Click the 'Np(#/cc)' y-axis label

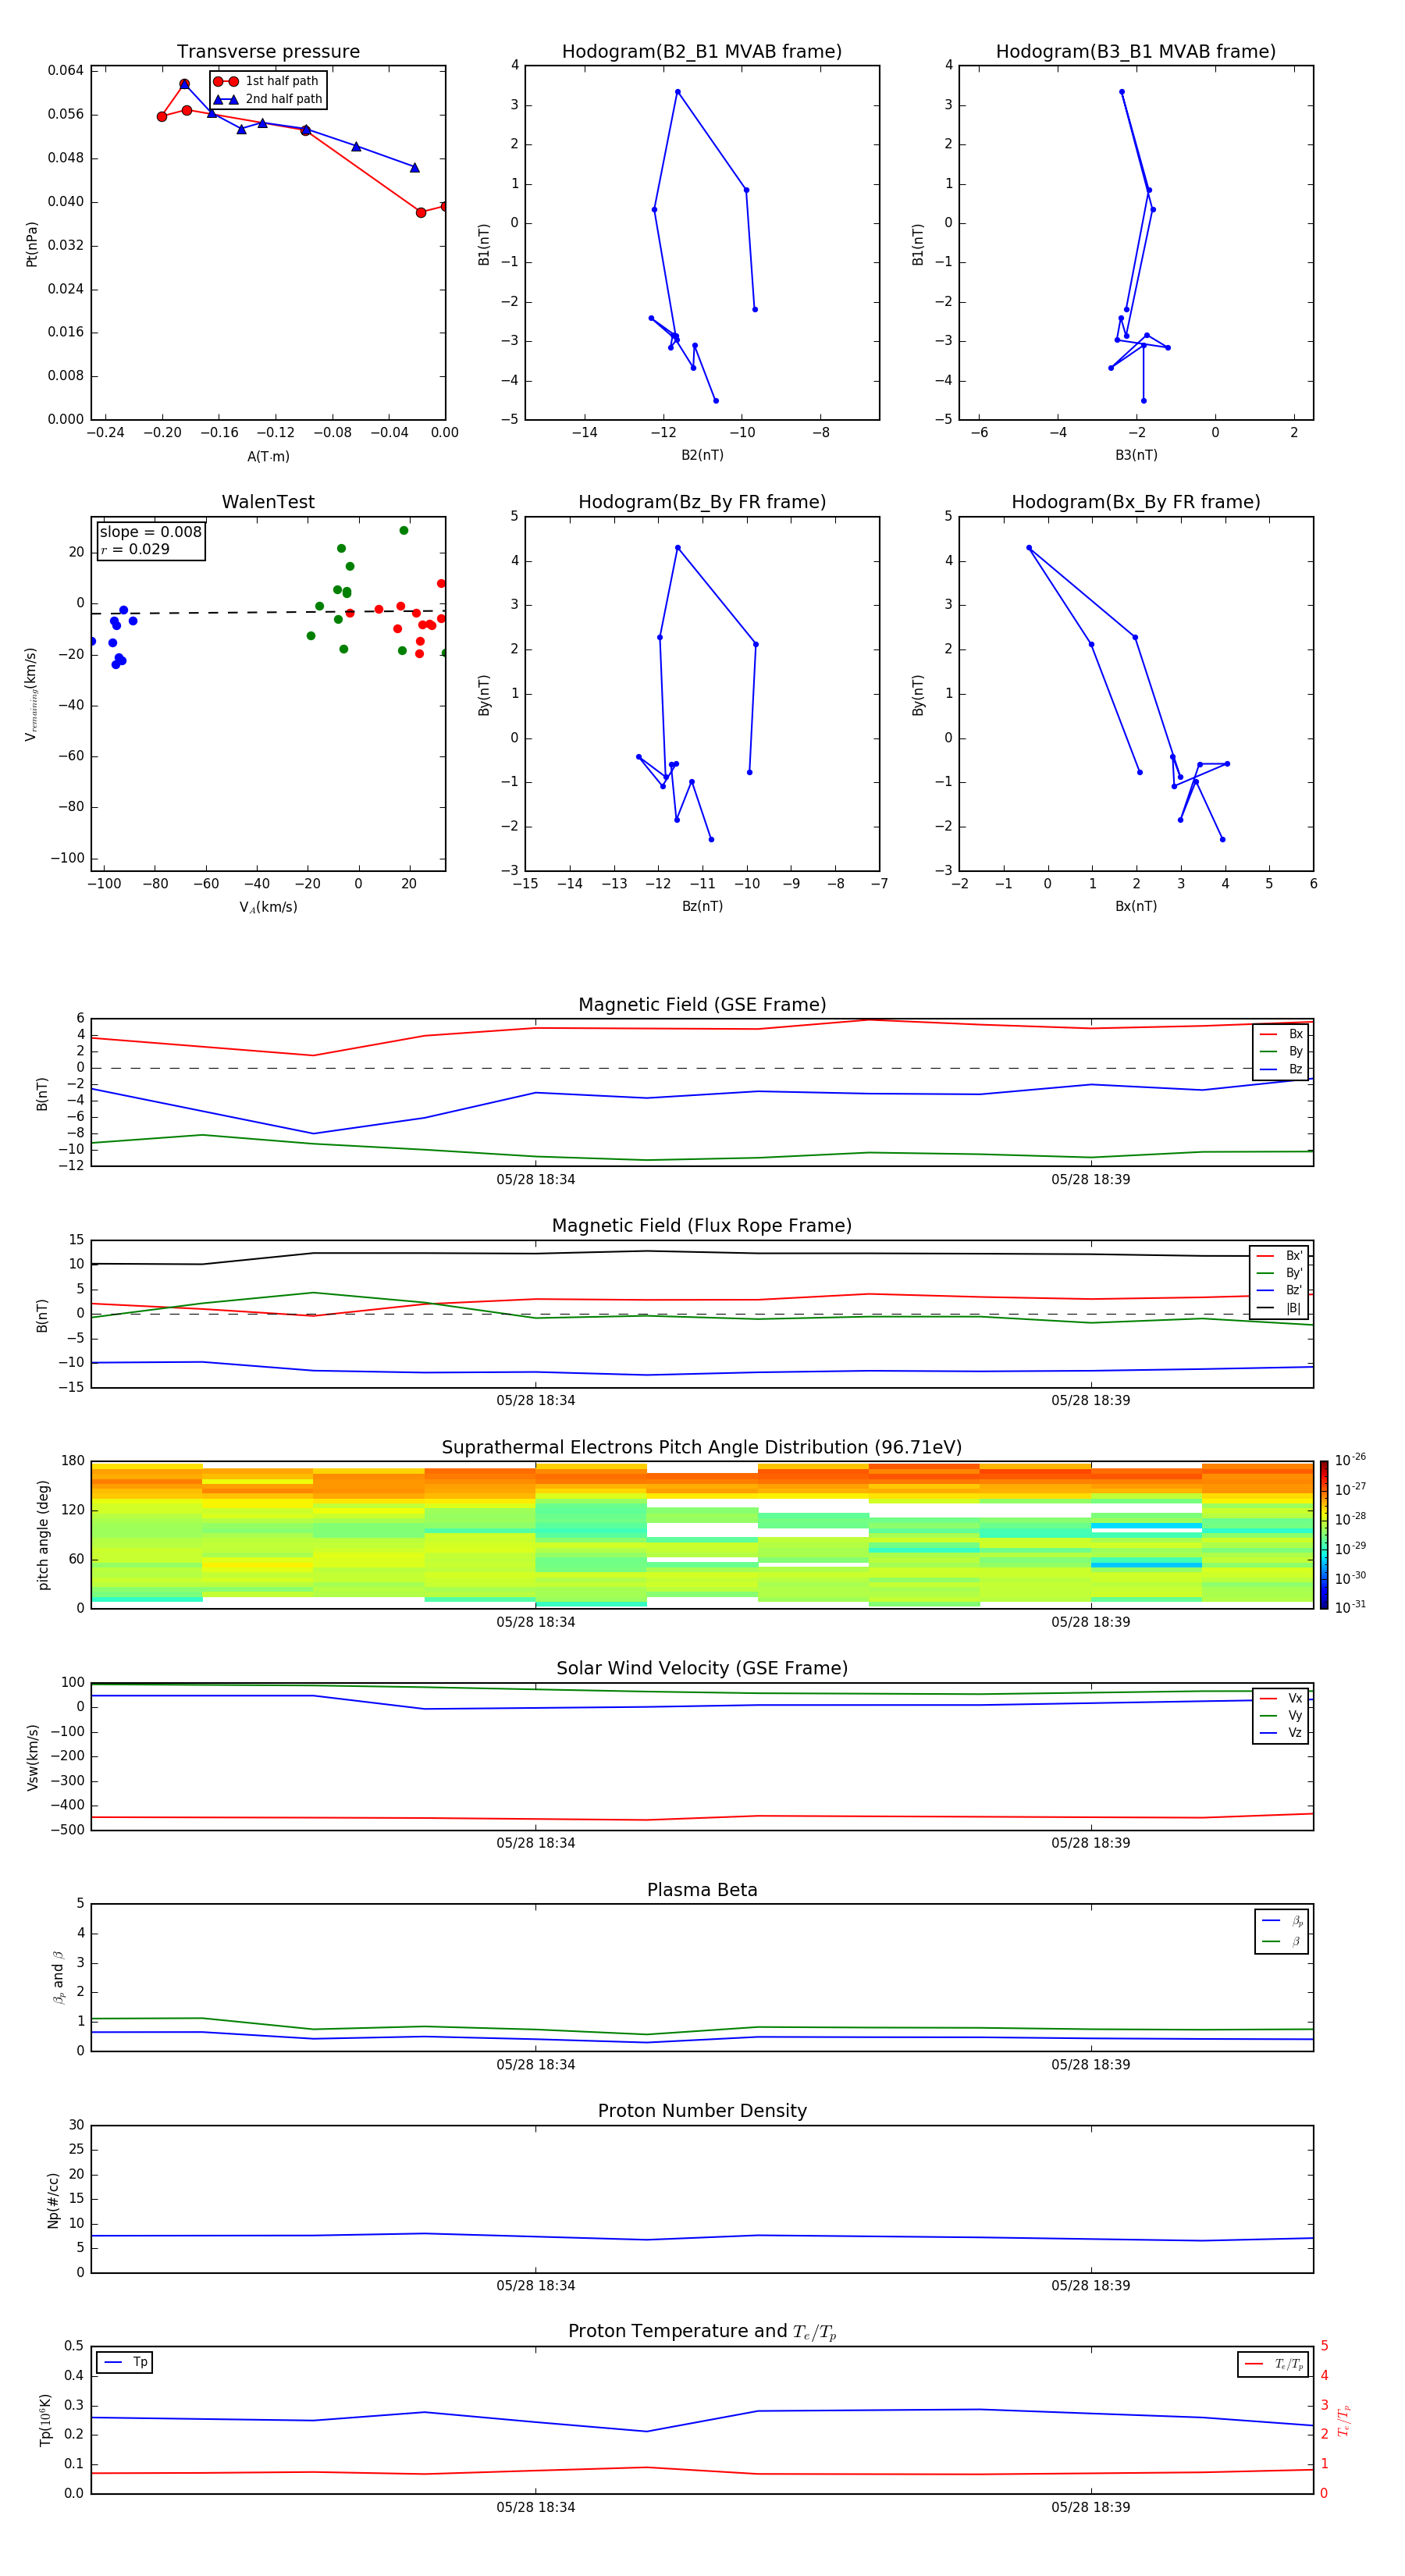coord(53,2199)
